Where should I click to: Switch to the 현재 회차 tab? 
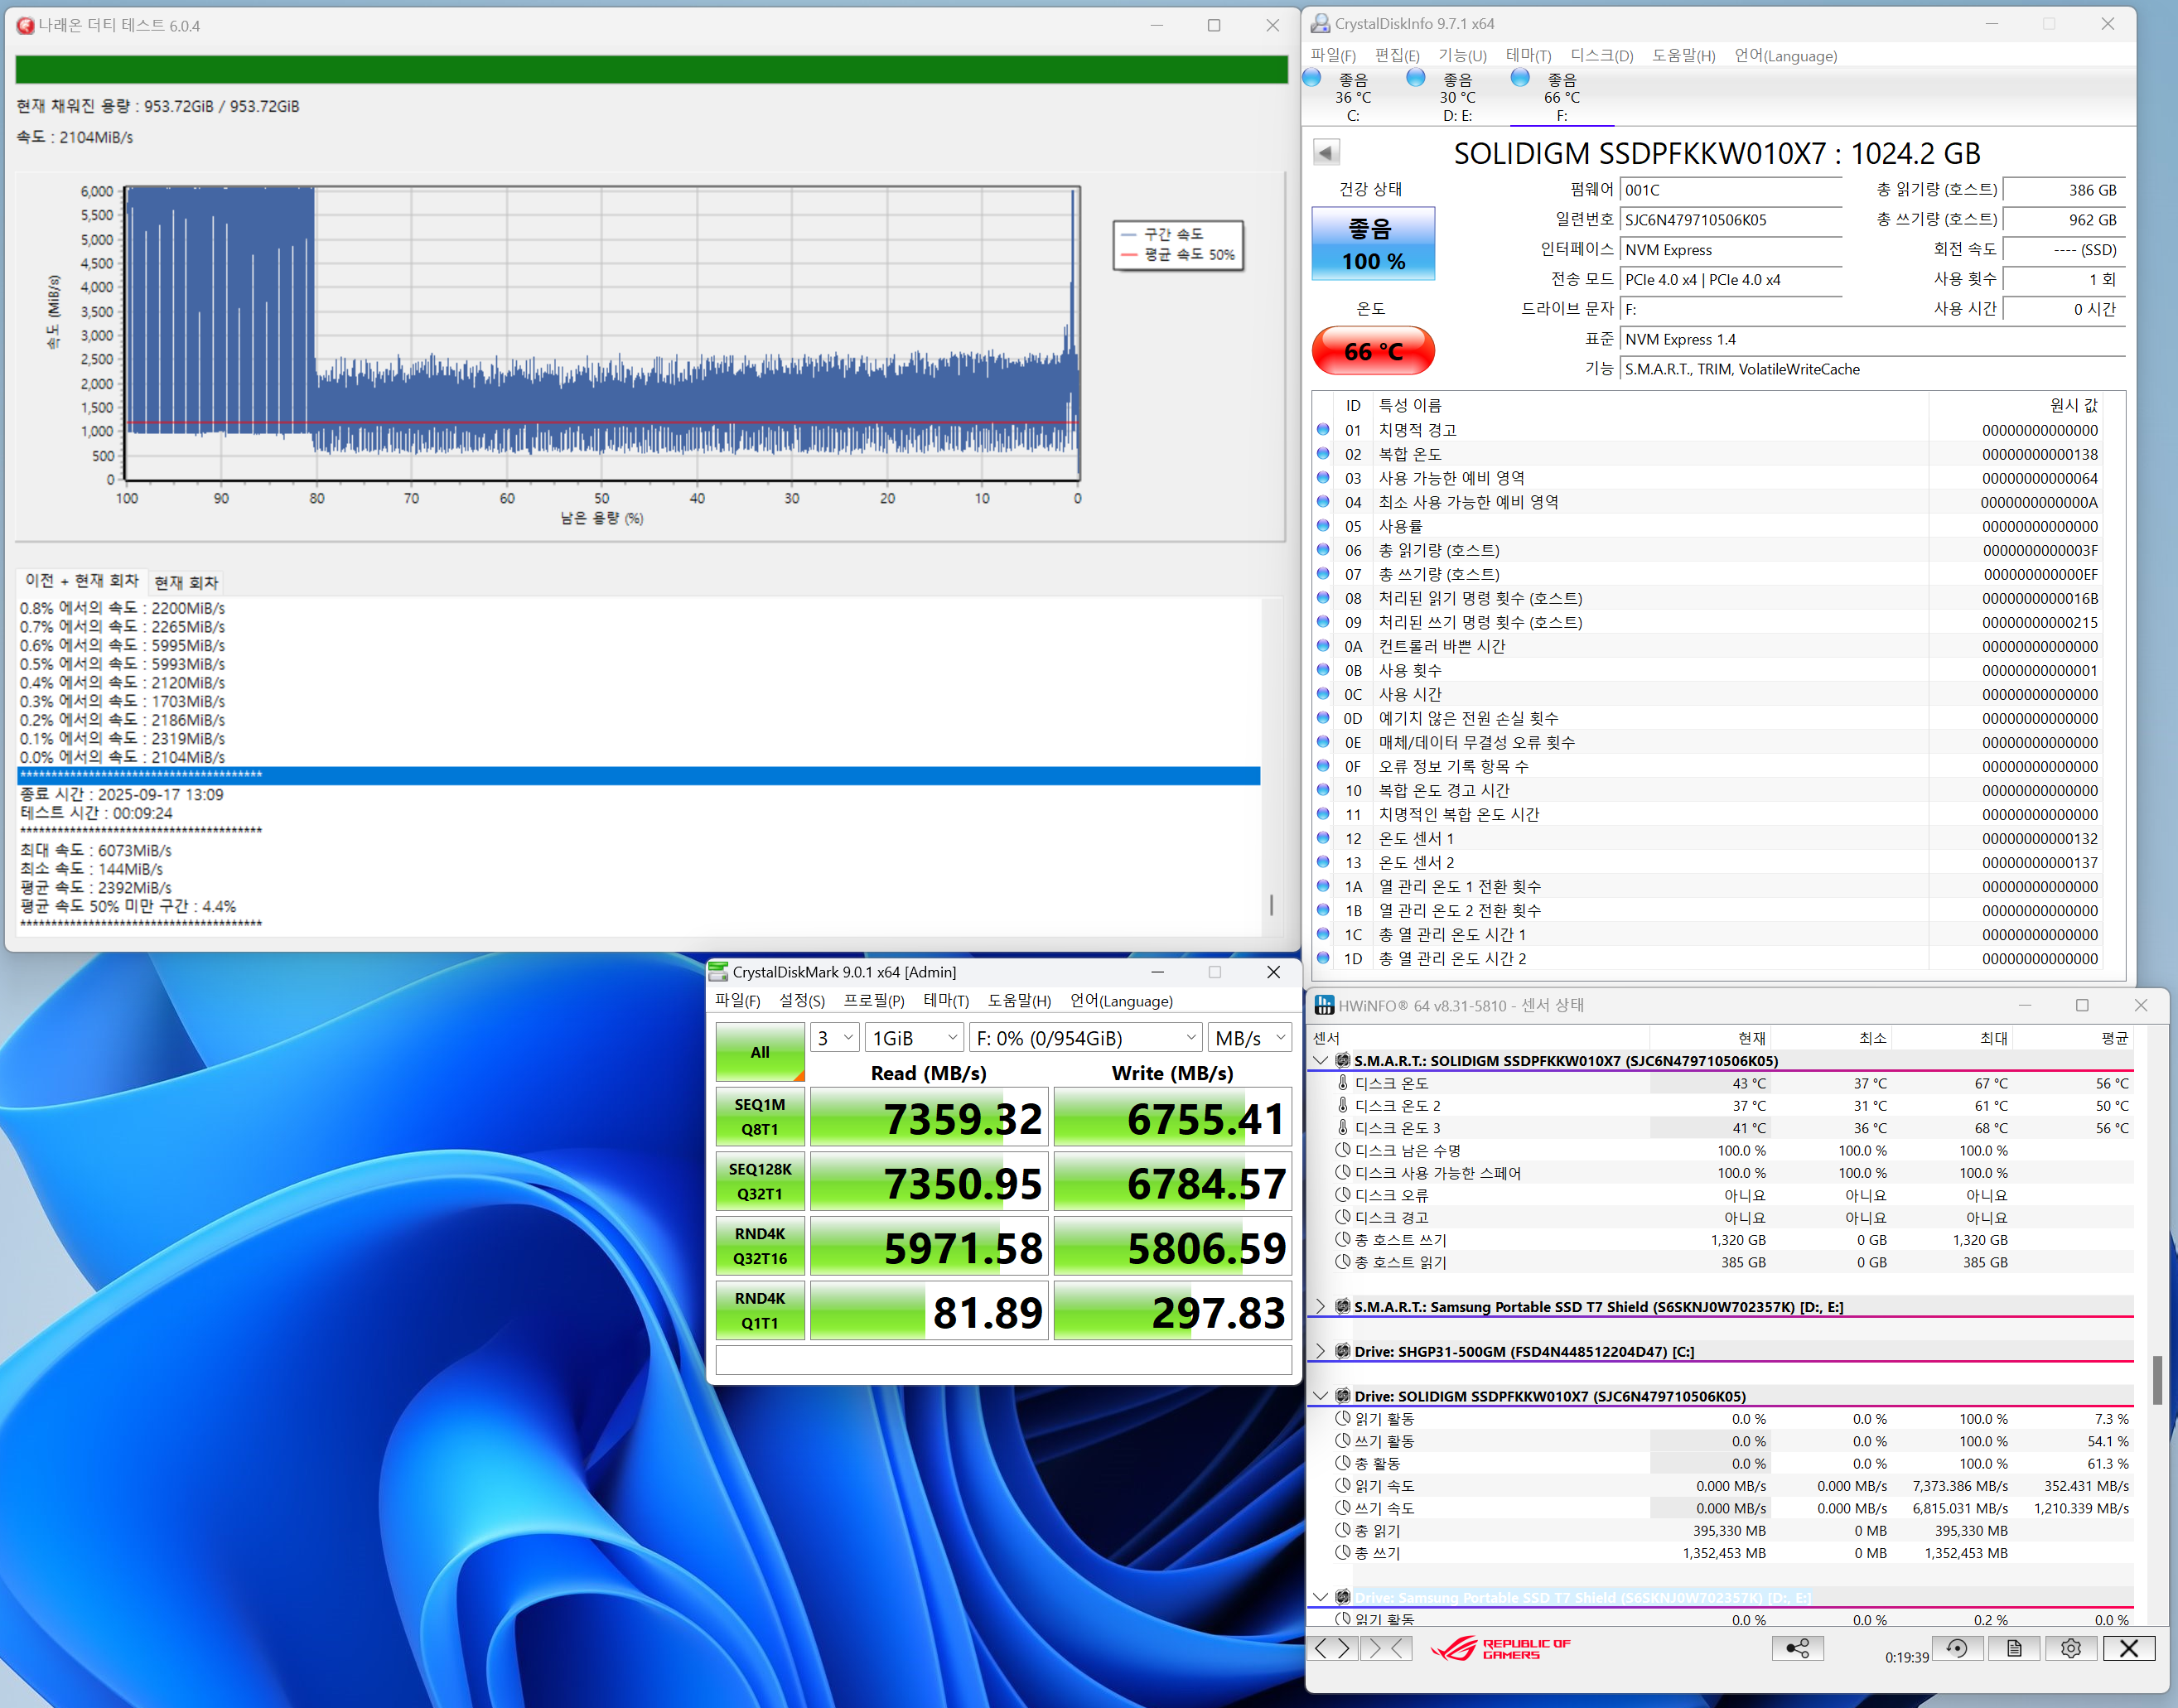(186, 583)
